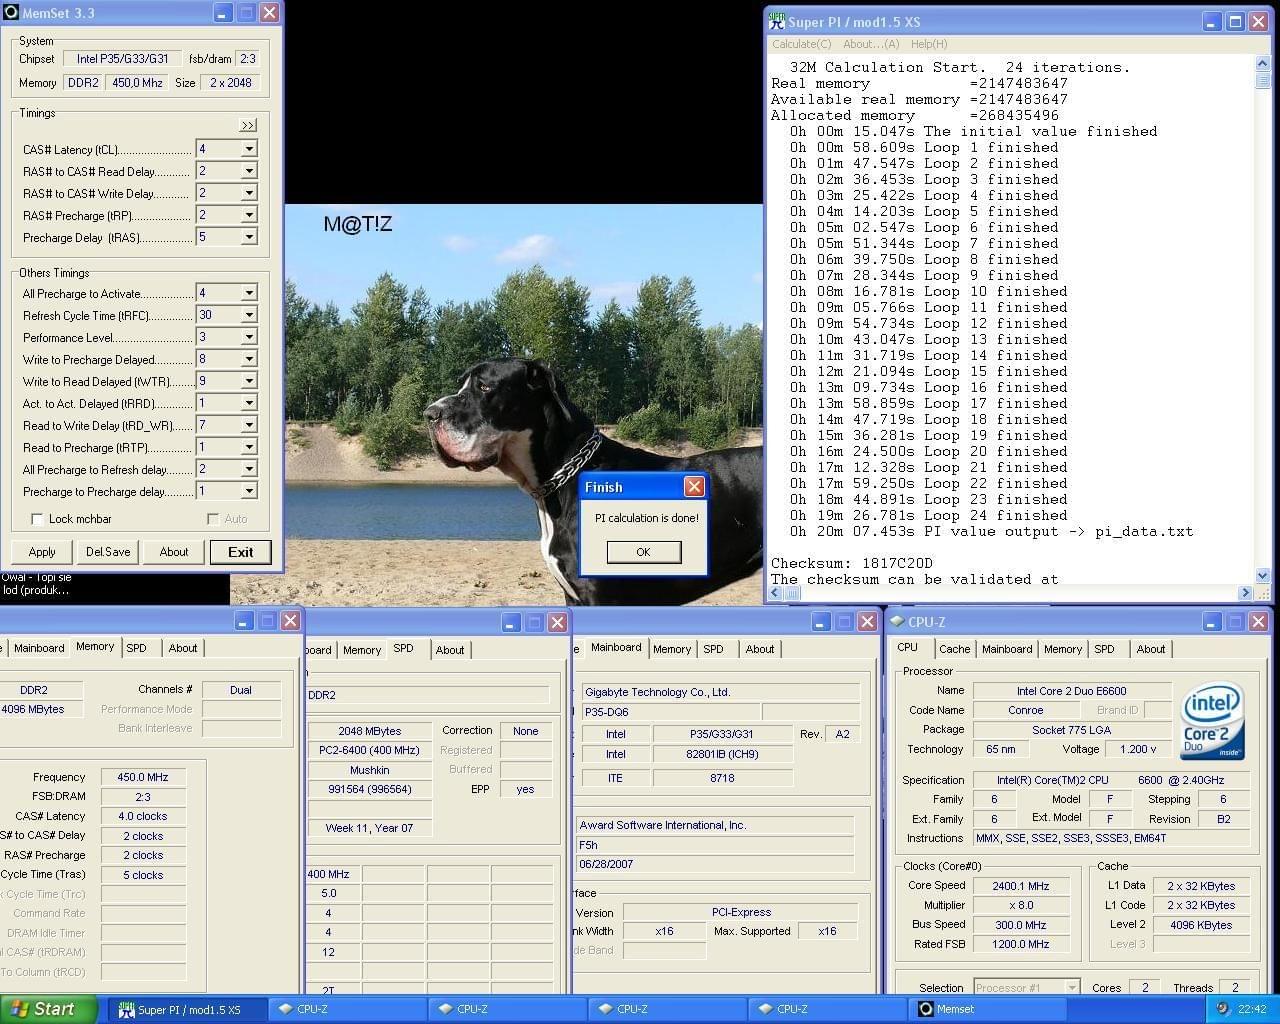Minimize the MemSet window
Image resolution: width=1280 pixels, height=1024 pixels.
[222, 13]
